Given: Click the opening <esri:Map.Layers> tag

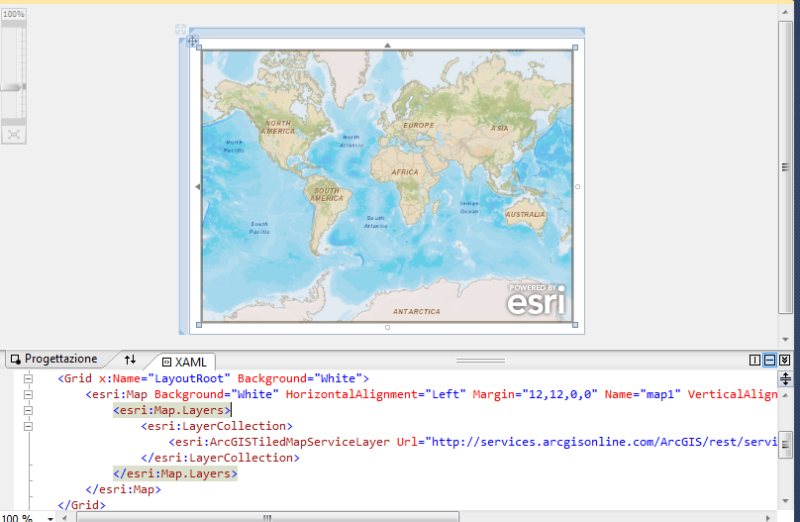Looking at the screenshot, I should click(x=172, y=410).
